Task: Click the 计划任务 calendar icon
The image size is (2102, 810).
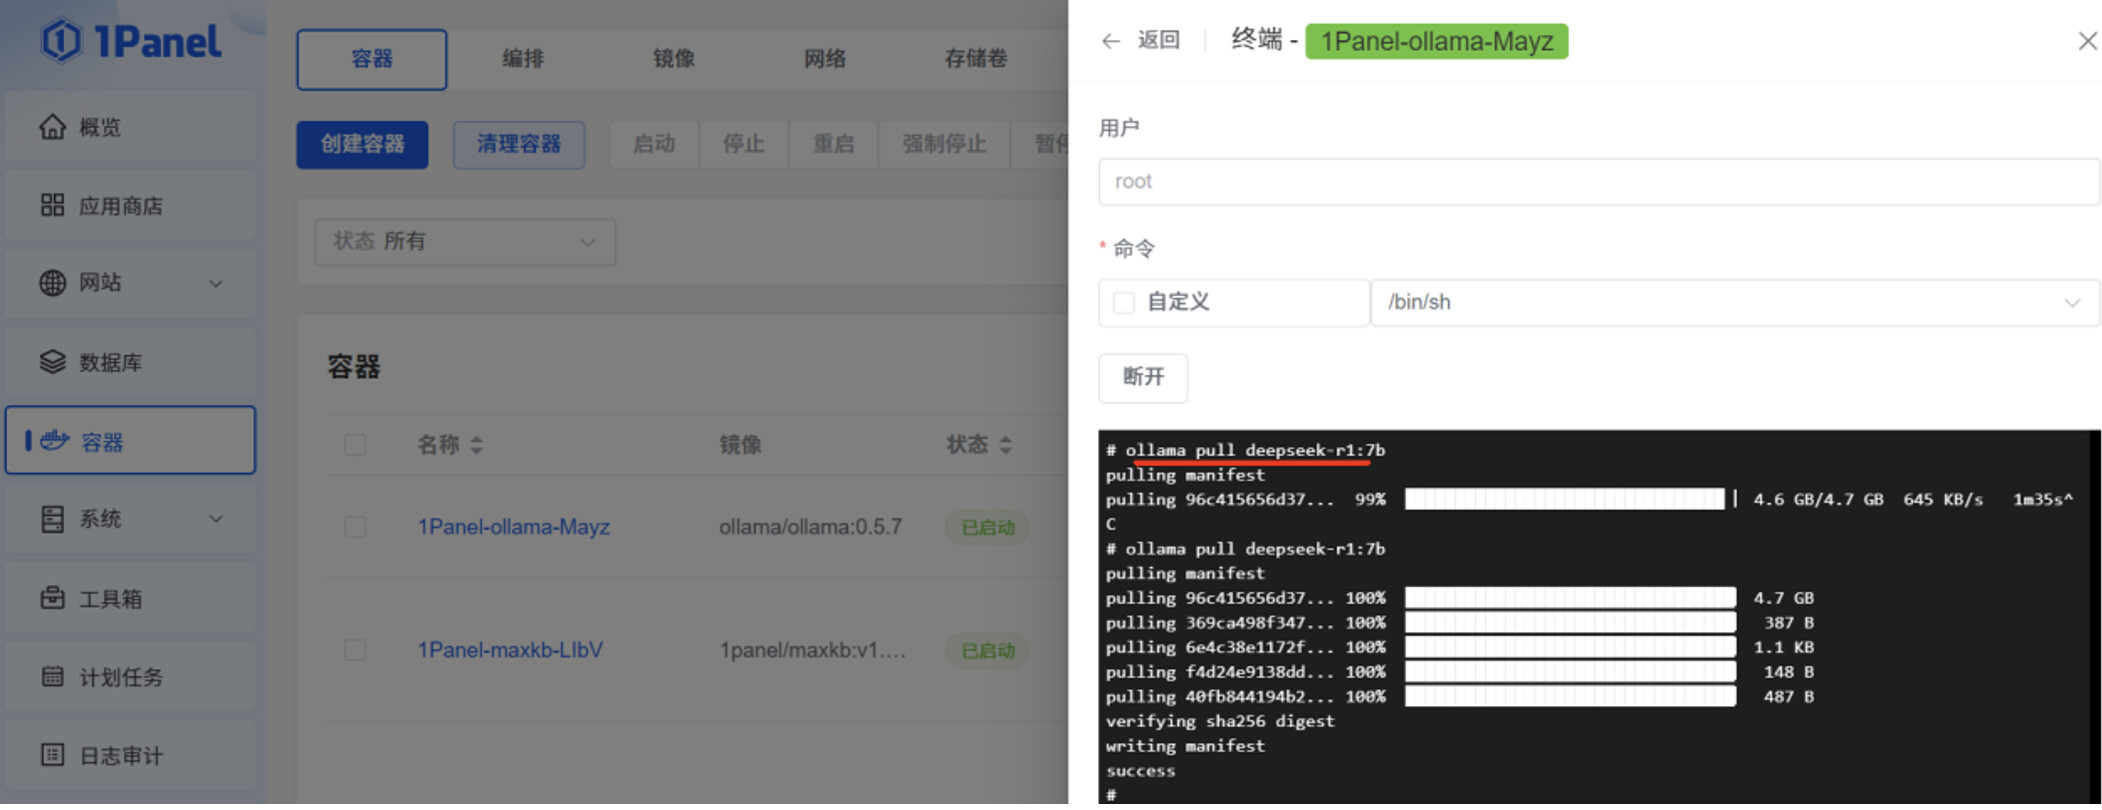Action: [x=52, y=676]
